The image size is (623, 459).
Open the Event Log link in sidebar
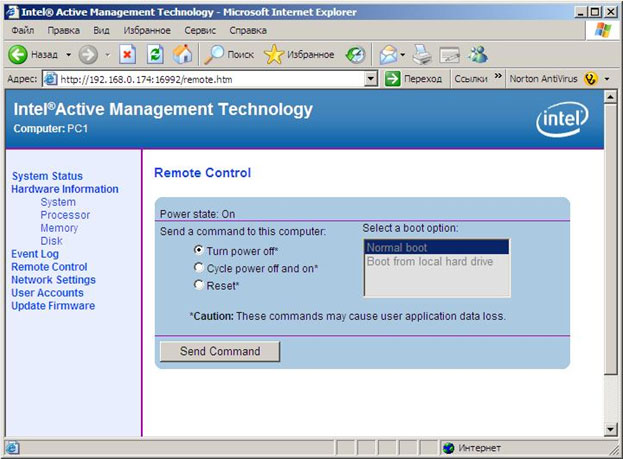(35, 254)
